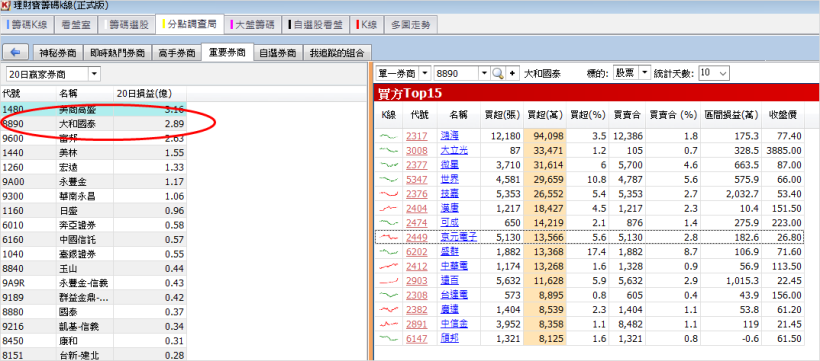Select broker row 8880 國泰
Viewport: 820px width, 361px height.
93,312
